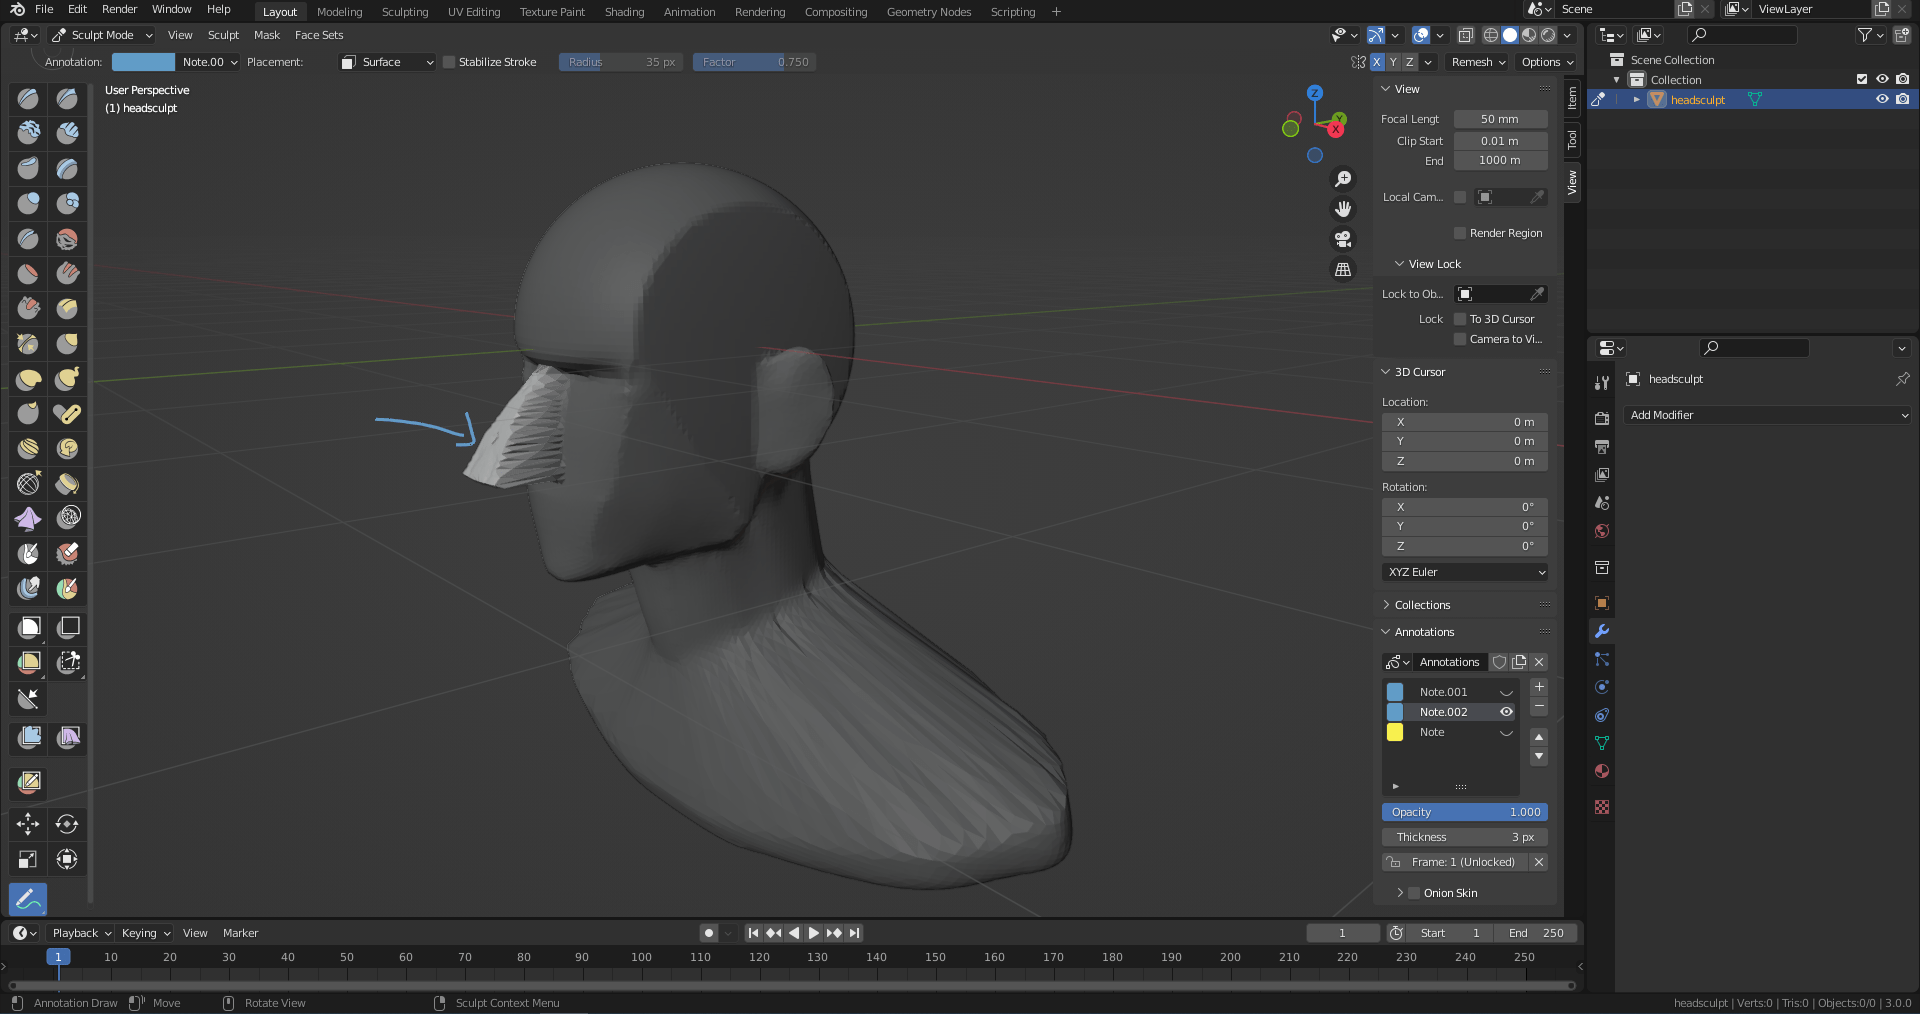This screenshot has width=1920, height=1014.
Task: Switch to the Sculpting workspace tab
Action: pos(404,12)
